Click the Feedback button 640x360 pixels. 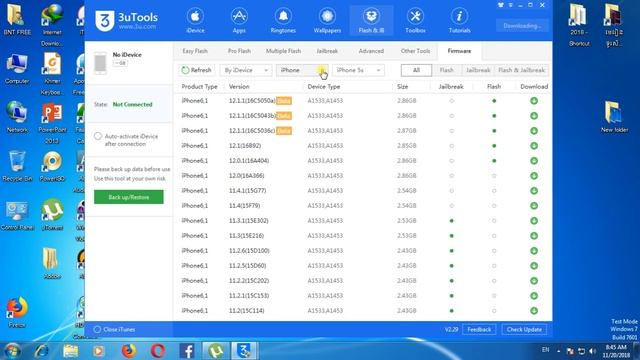(x=479, y=329)
